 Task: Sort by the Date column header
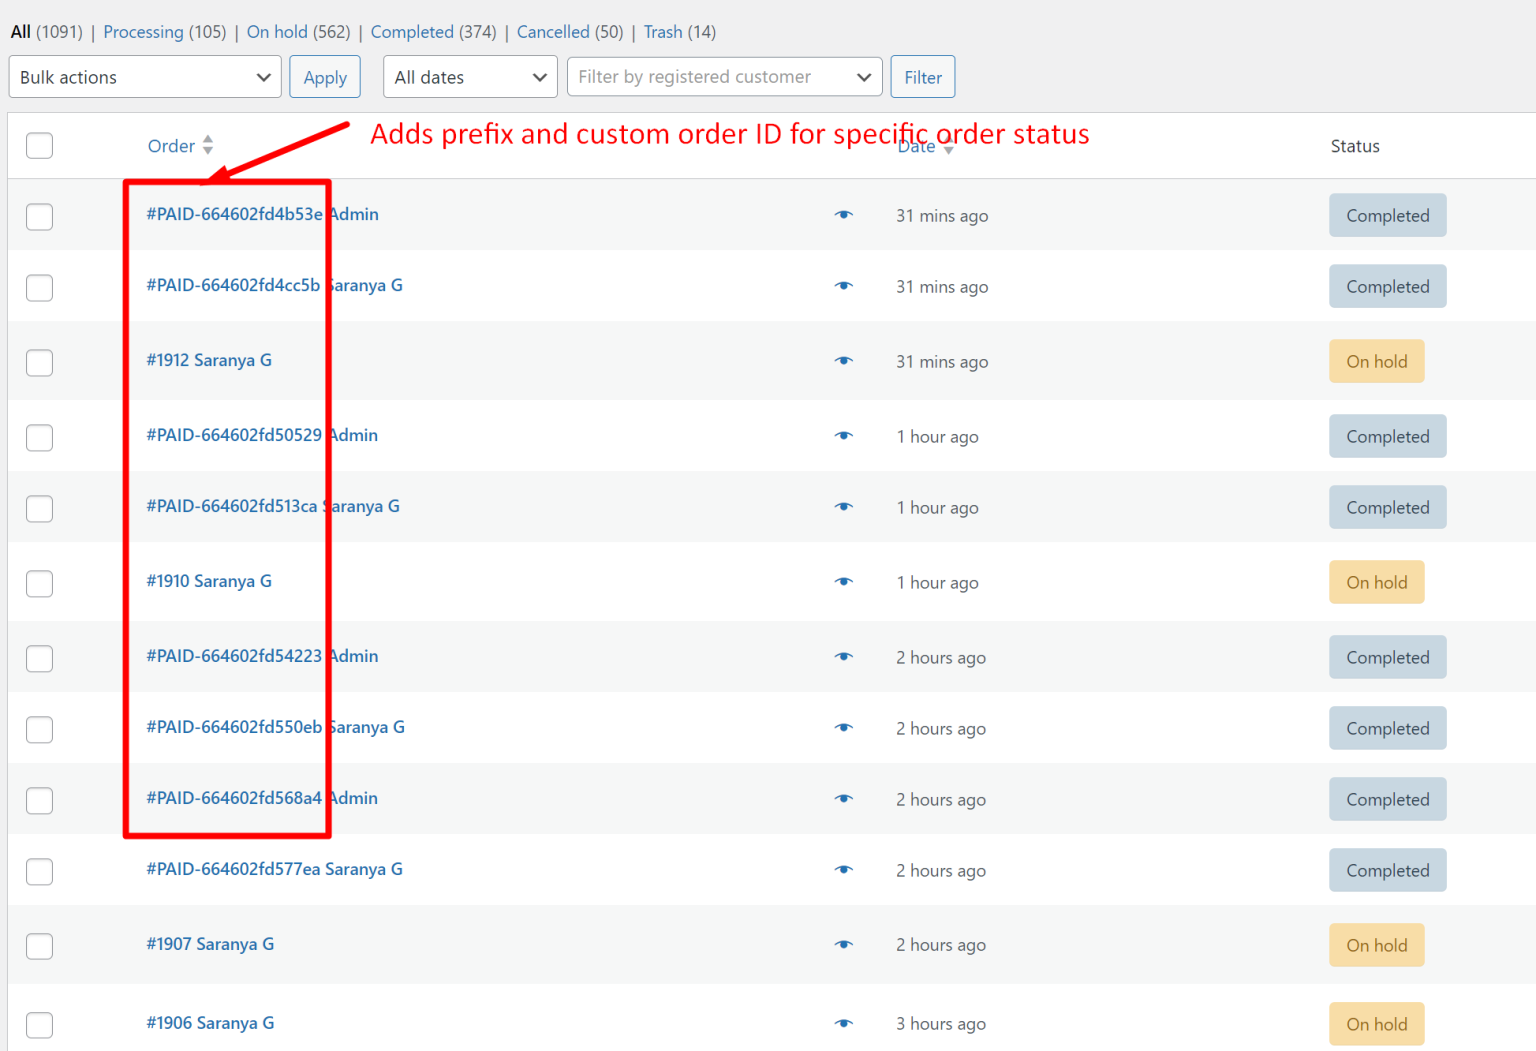pyautogui.click(x=916, y=148)
